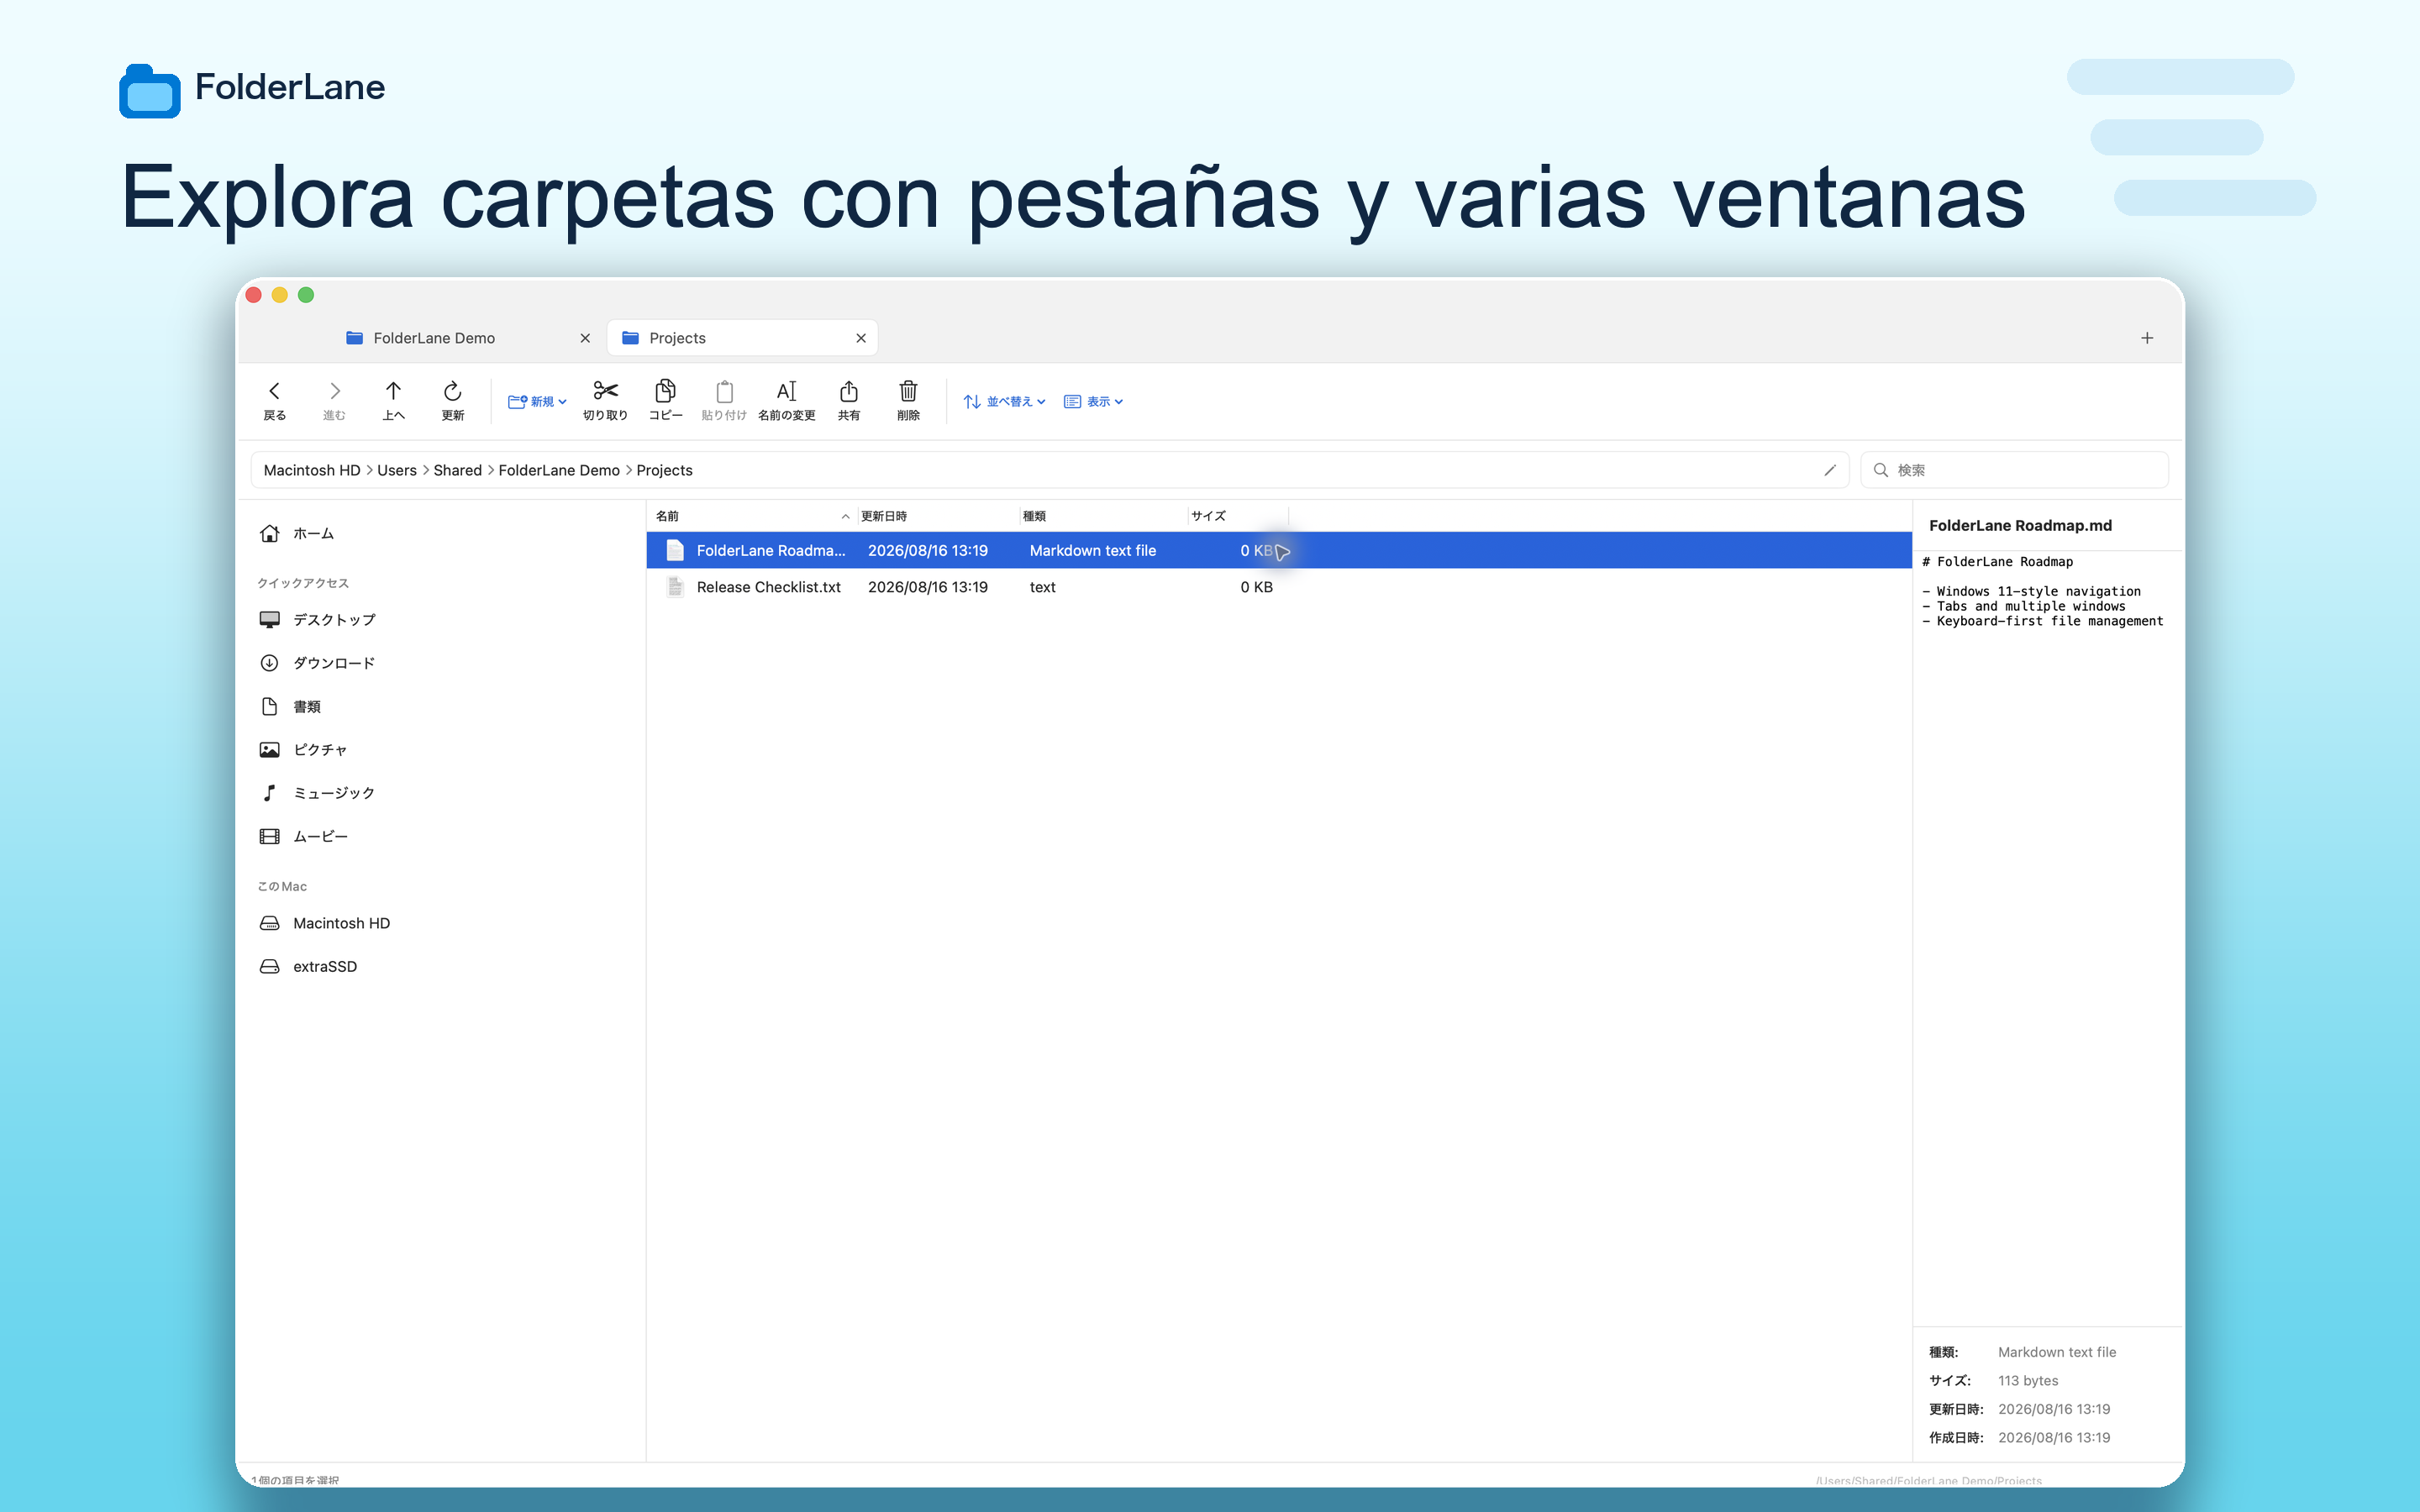Click the Release Checklist.txt file icon
Image resolution: width=2420 pixels, height=1512 pixels.
[x=675, y=587]
